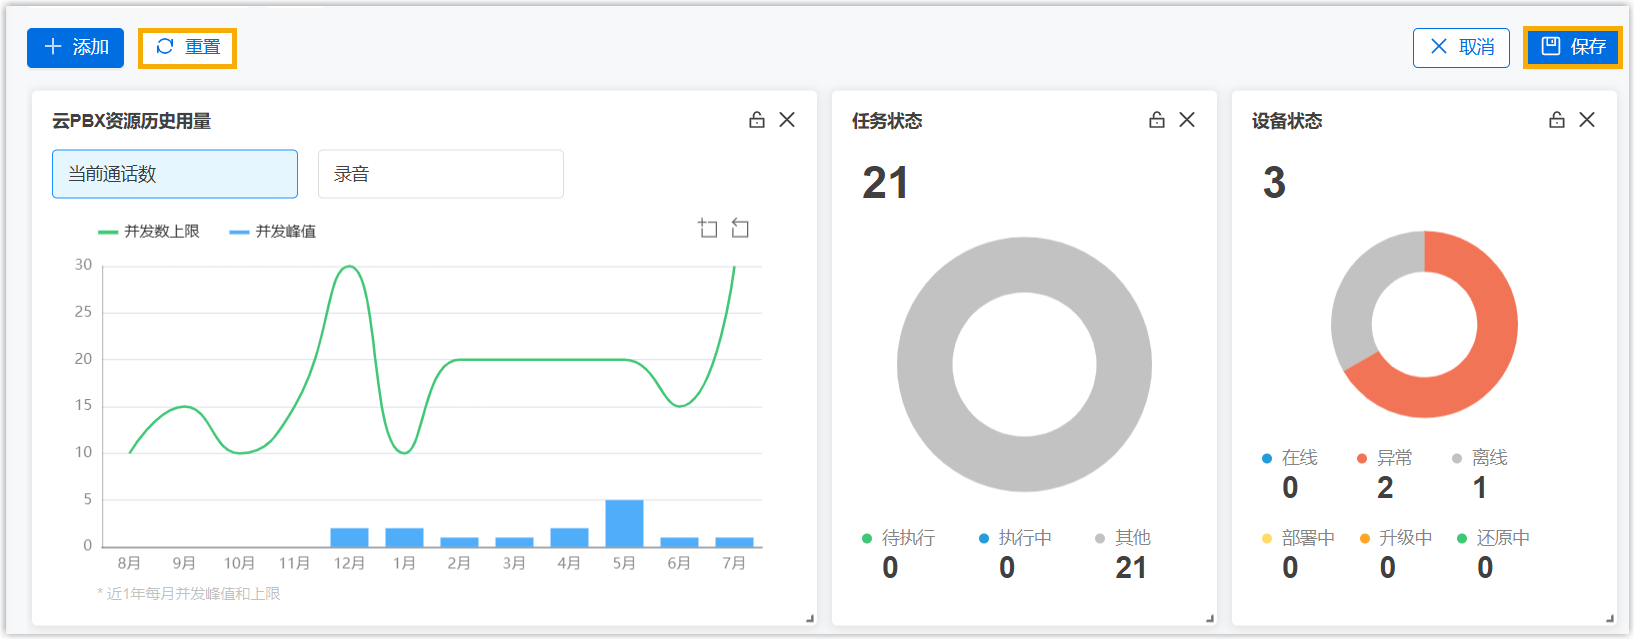Toggle 异常 legend item in 设备状态
The image size is (1635, 640).
coord(1385,458)
